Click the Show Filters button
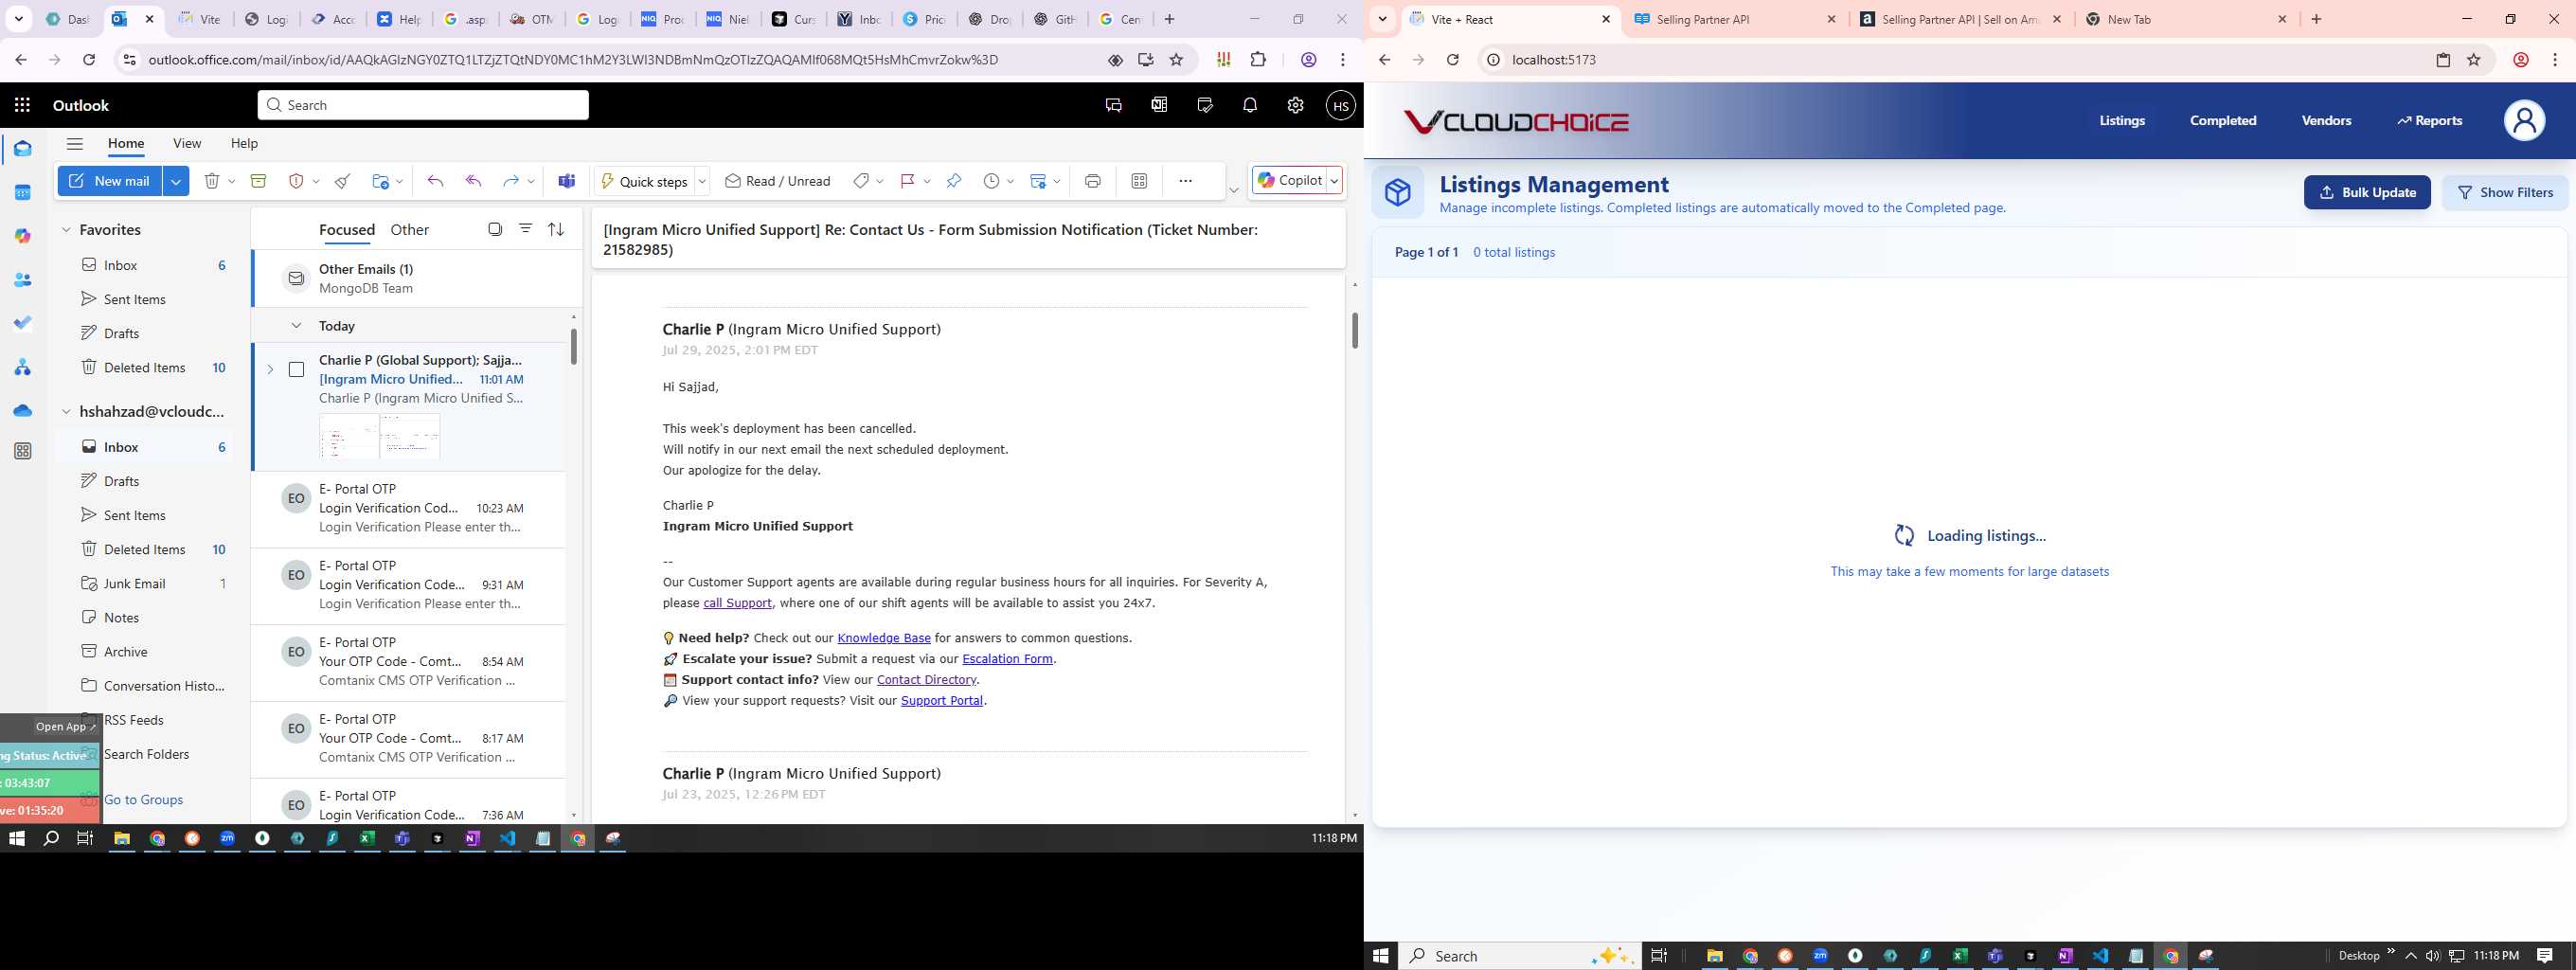 click(2504, 192)
